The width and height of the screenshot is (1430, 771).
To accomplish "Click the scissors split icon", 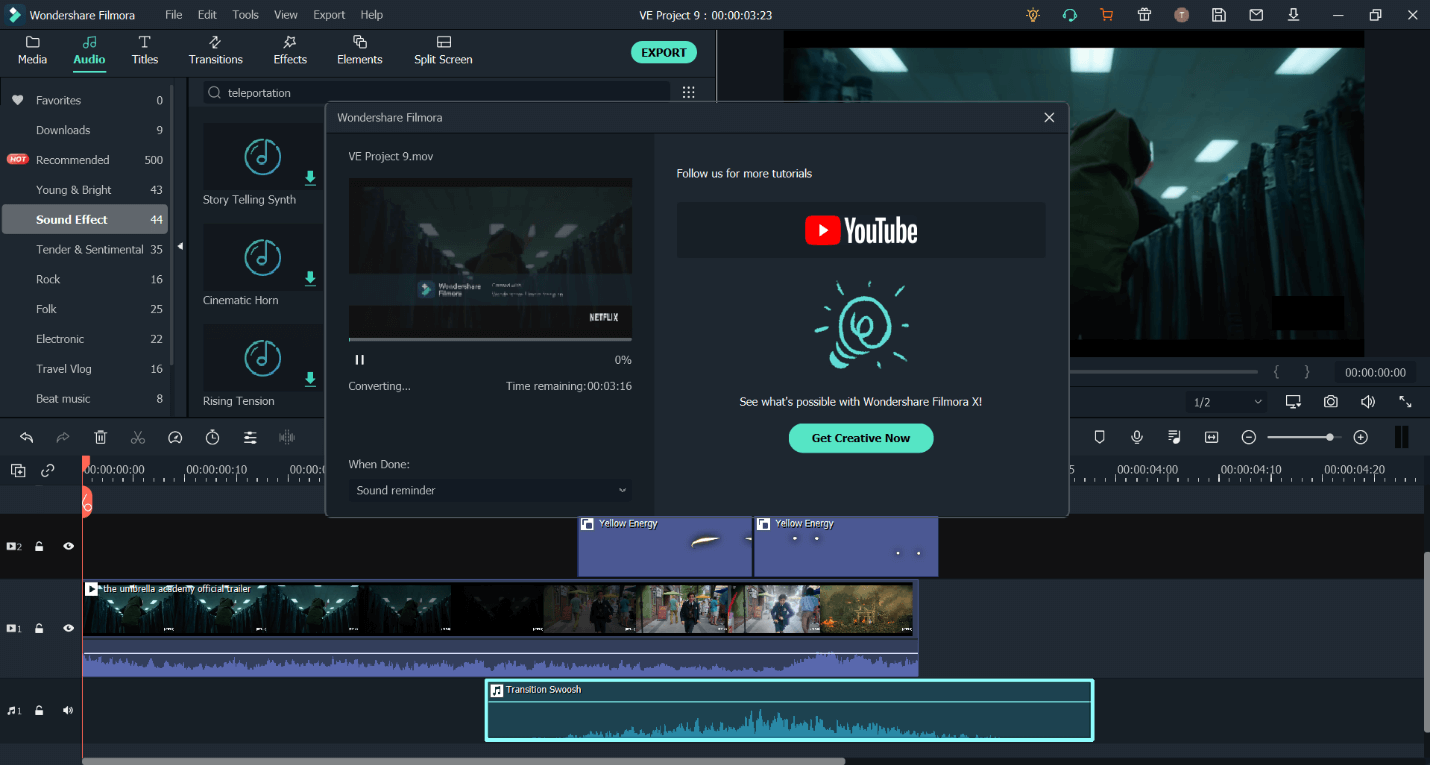I will click(138, 437).
